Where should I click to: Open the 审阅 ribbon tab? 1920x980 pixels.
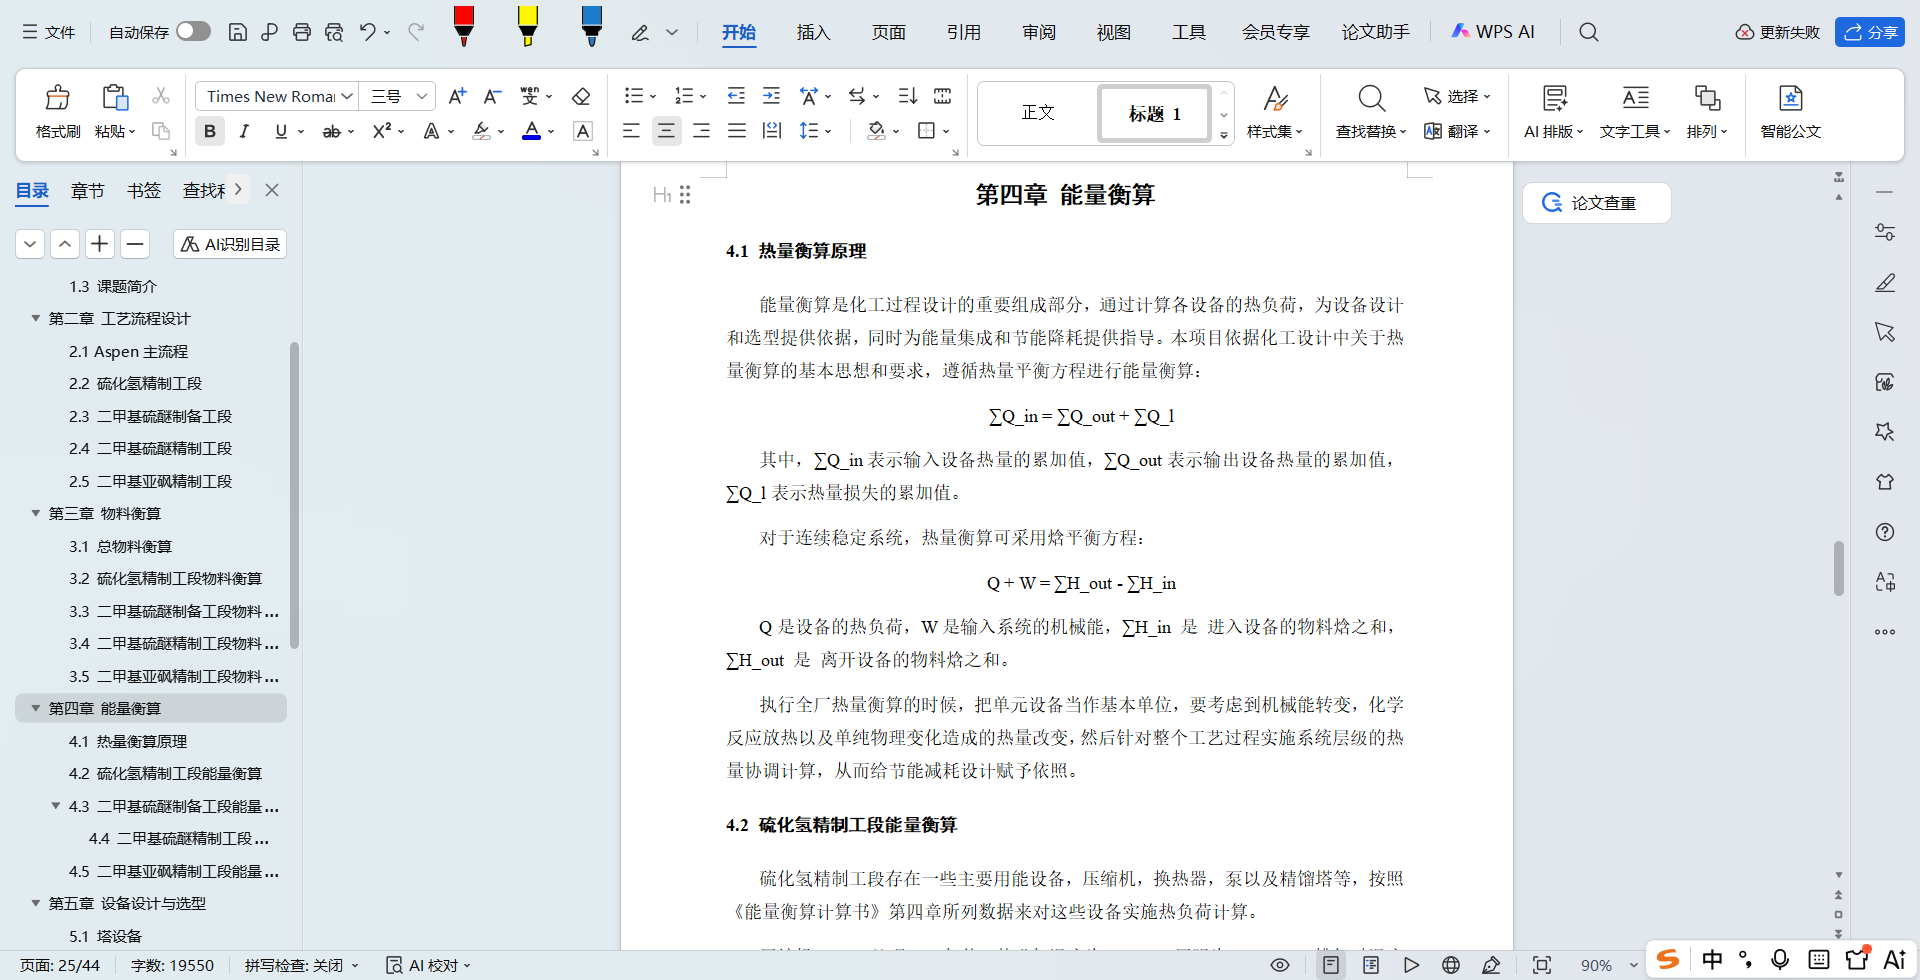point(1039,32)
